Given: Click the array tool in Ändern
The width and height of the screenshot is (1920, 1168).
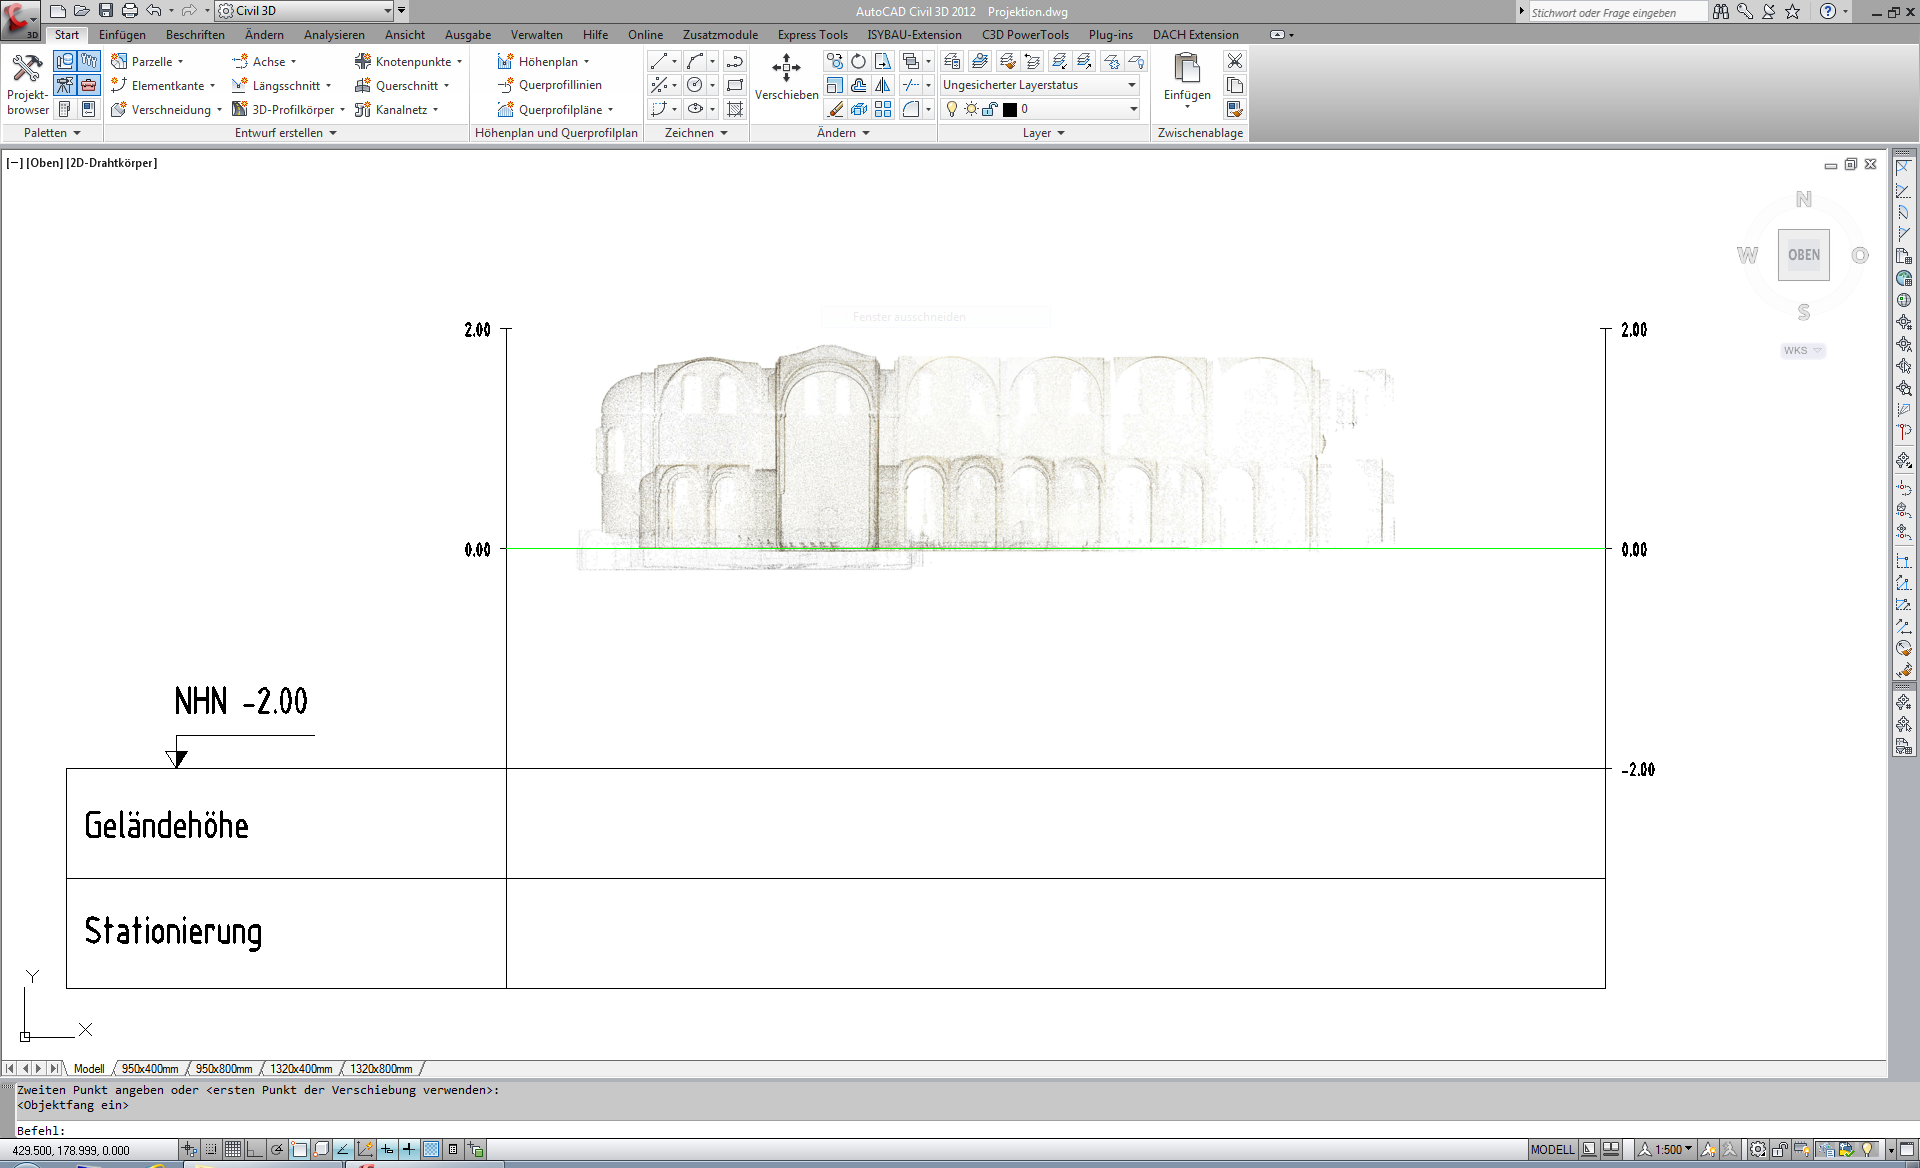Looking at the screenshot, I should [x=882, y=109].
